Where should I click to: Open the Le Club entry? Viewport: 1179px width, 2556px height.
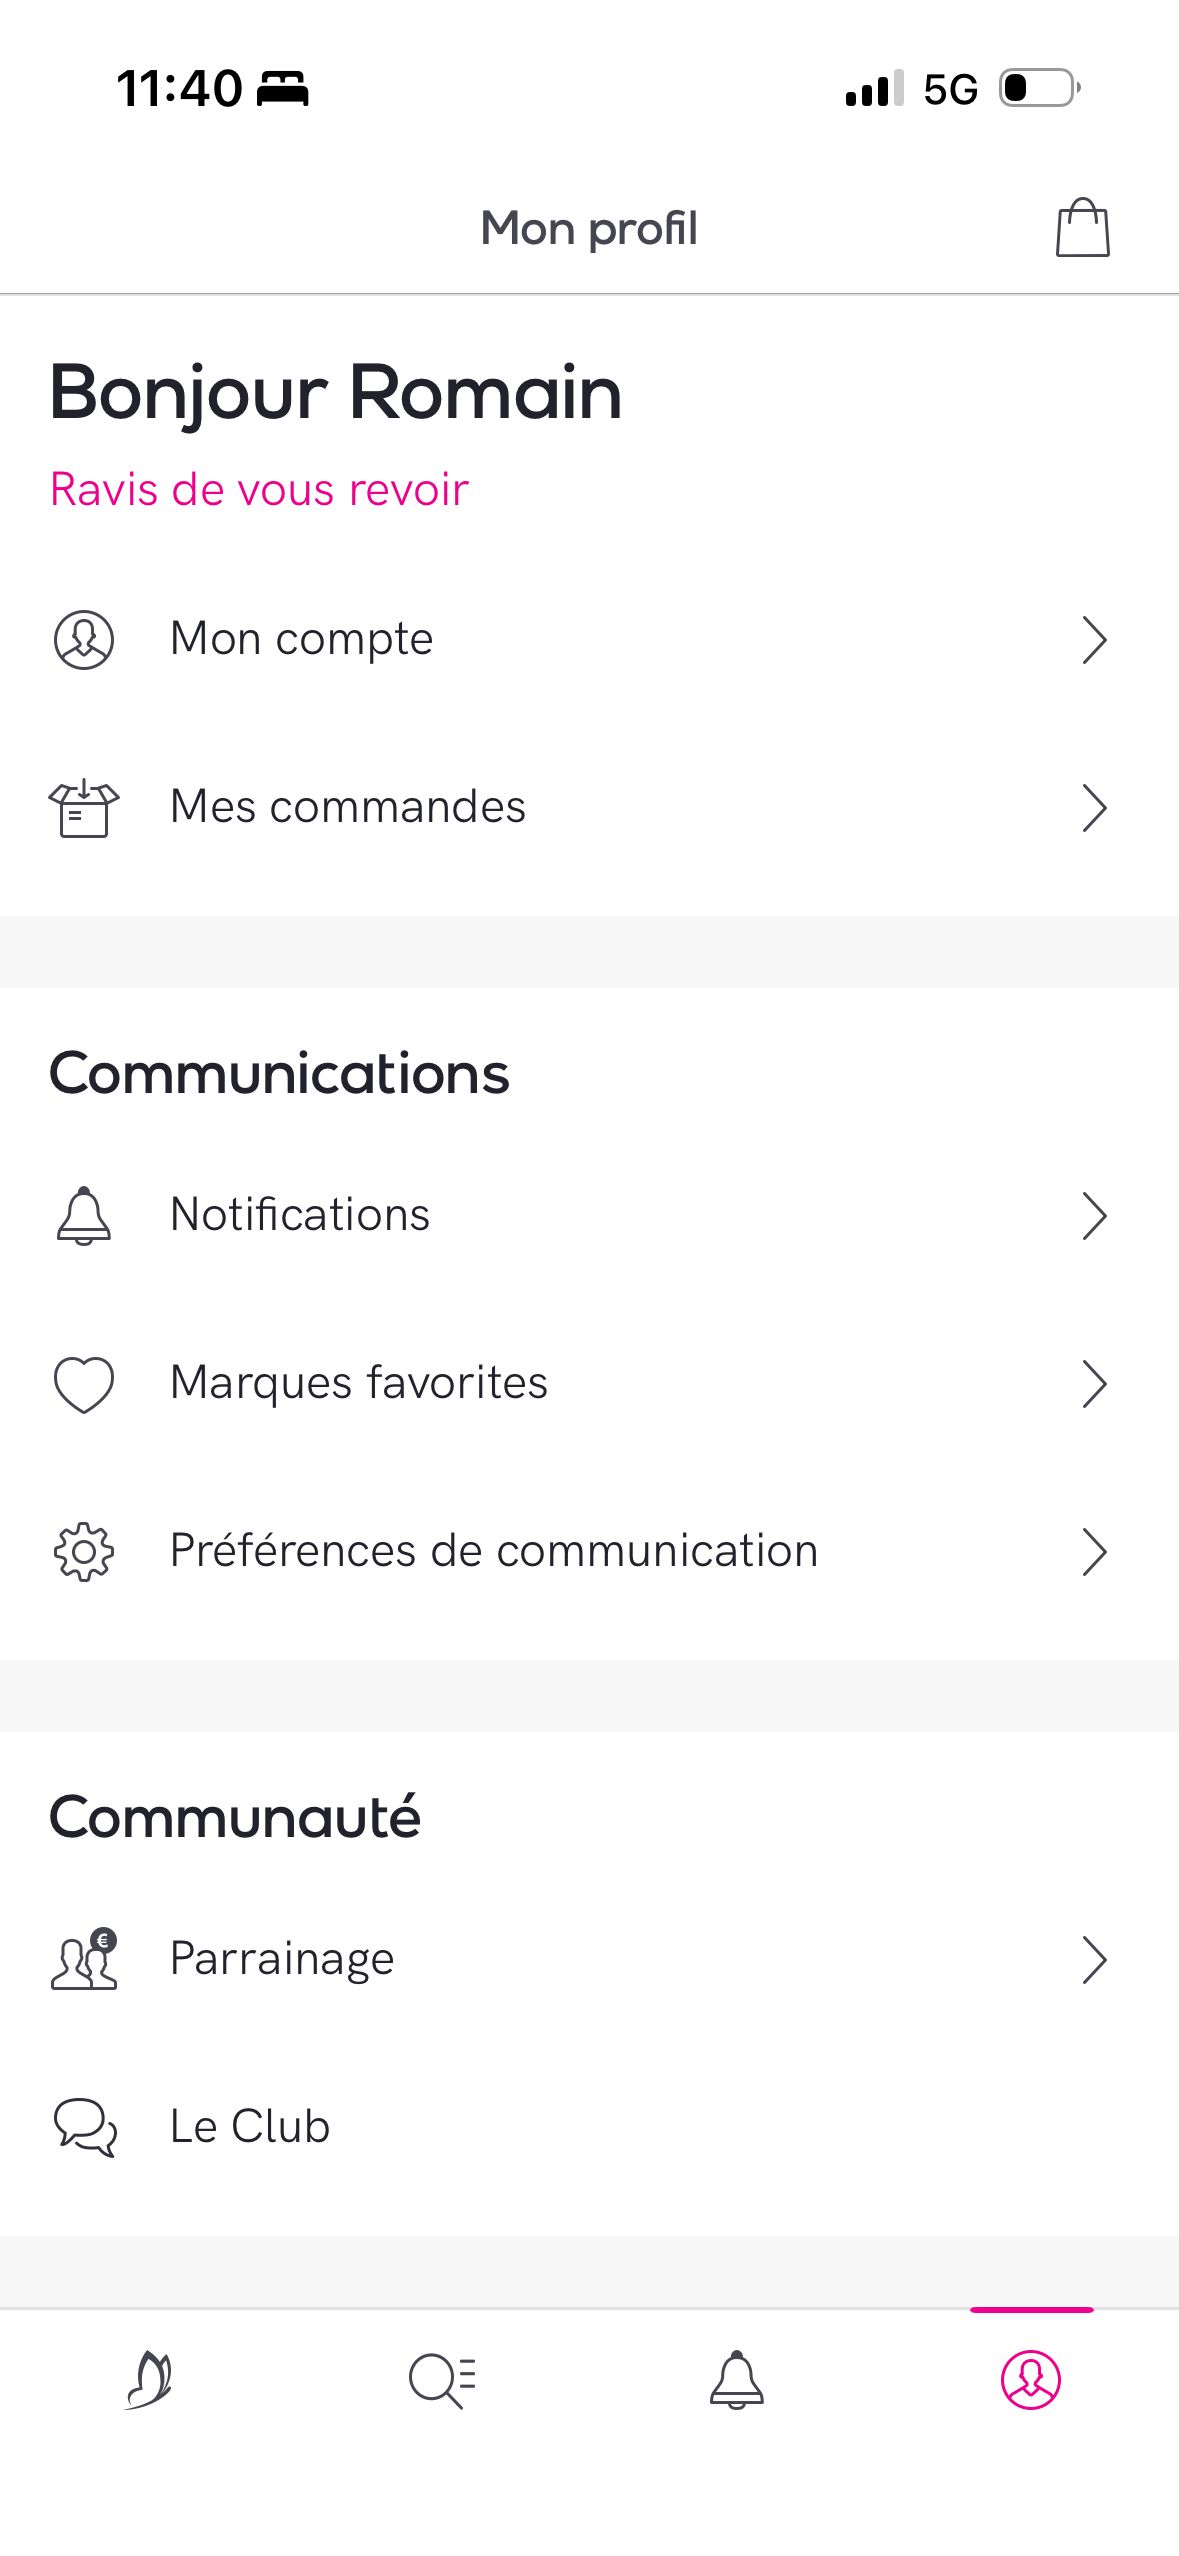point(589,2127)
